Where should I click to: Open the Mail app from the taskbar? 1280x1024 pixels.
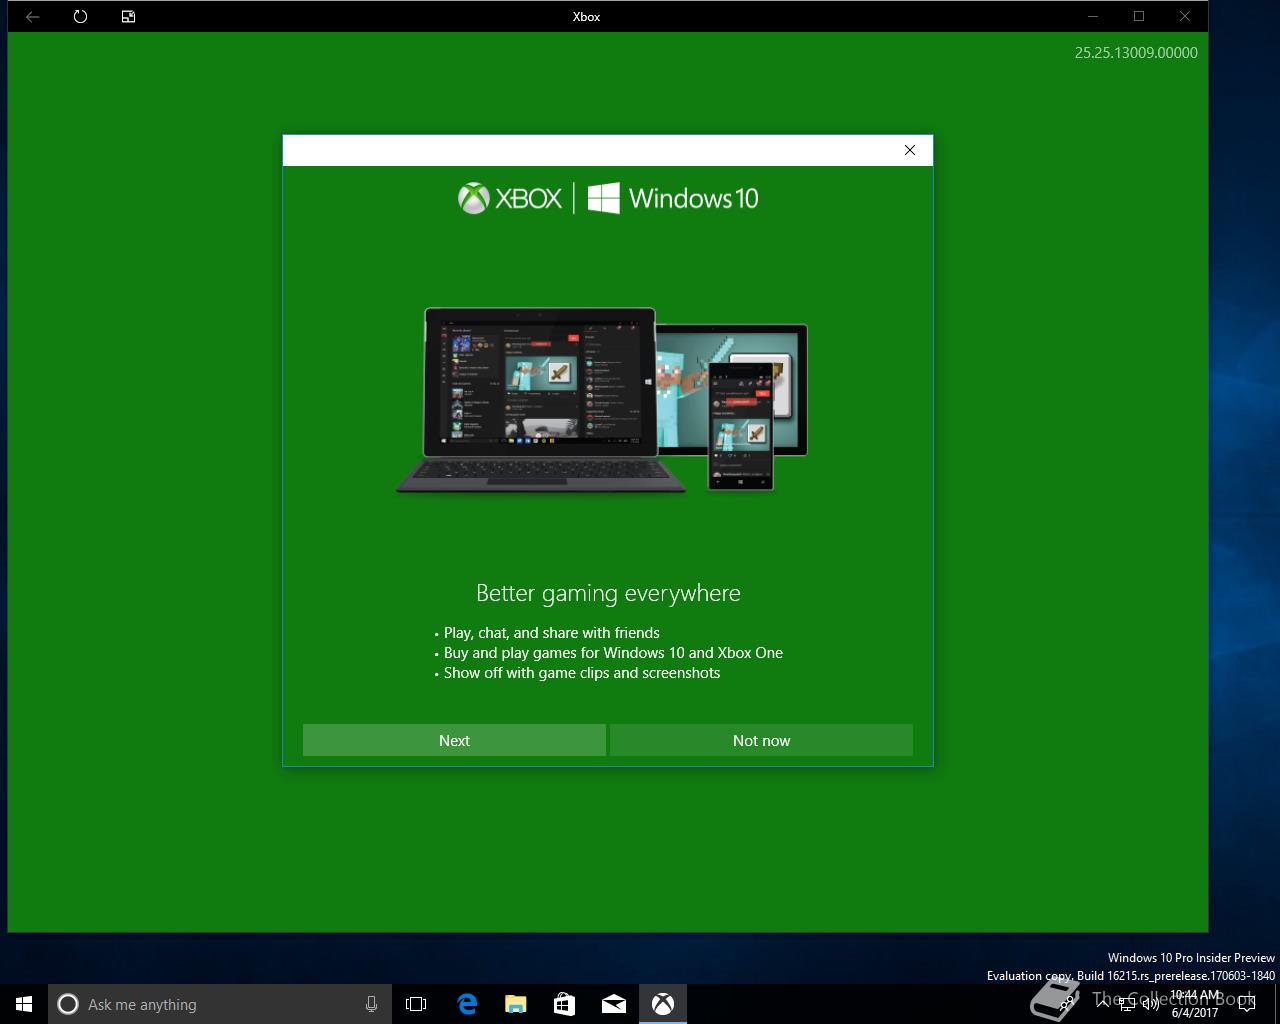[x=614, y=1004]
